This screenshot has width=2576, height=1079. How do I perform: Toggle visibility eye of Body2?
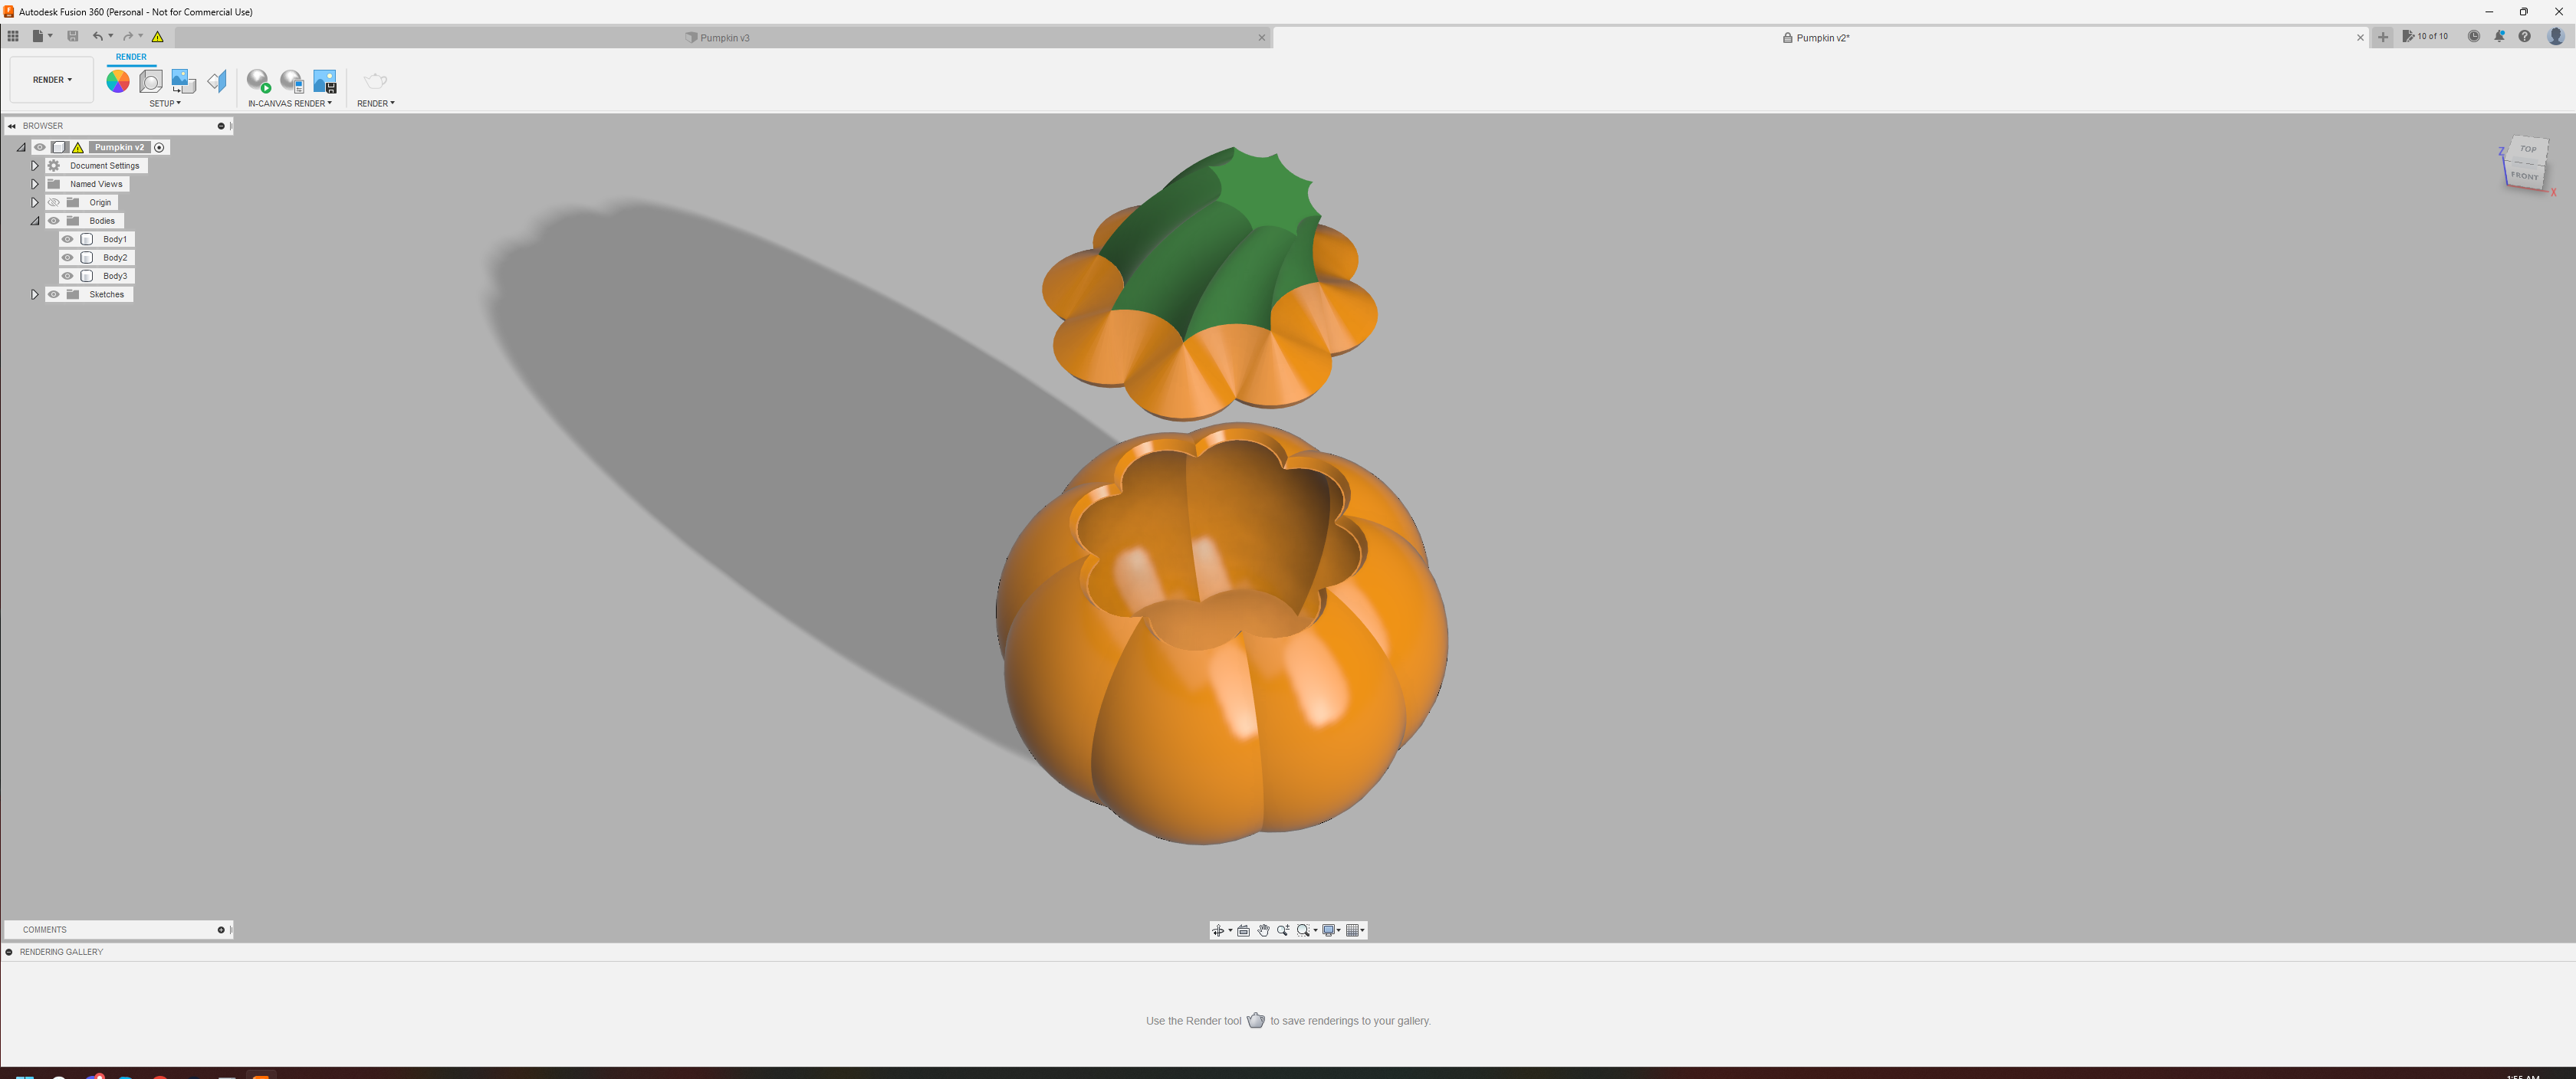pyautogui.click(x=68, y=258)
